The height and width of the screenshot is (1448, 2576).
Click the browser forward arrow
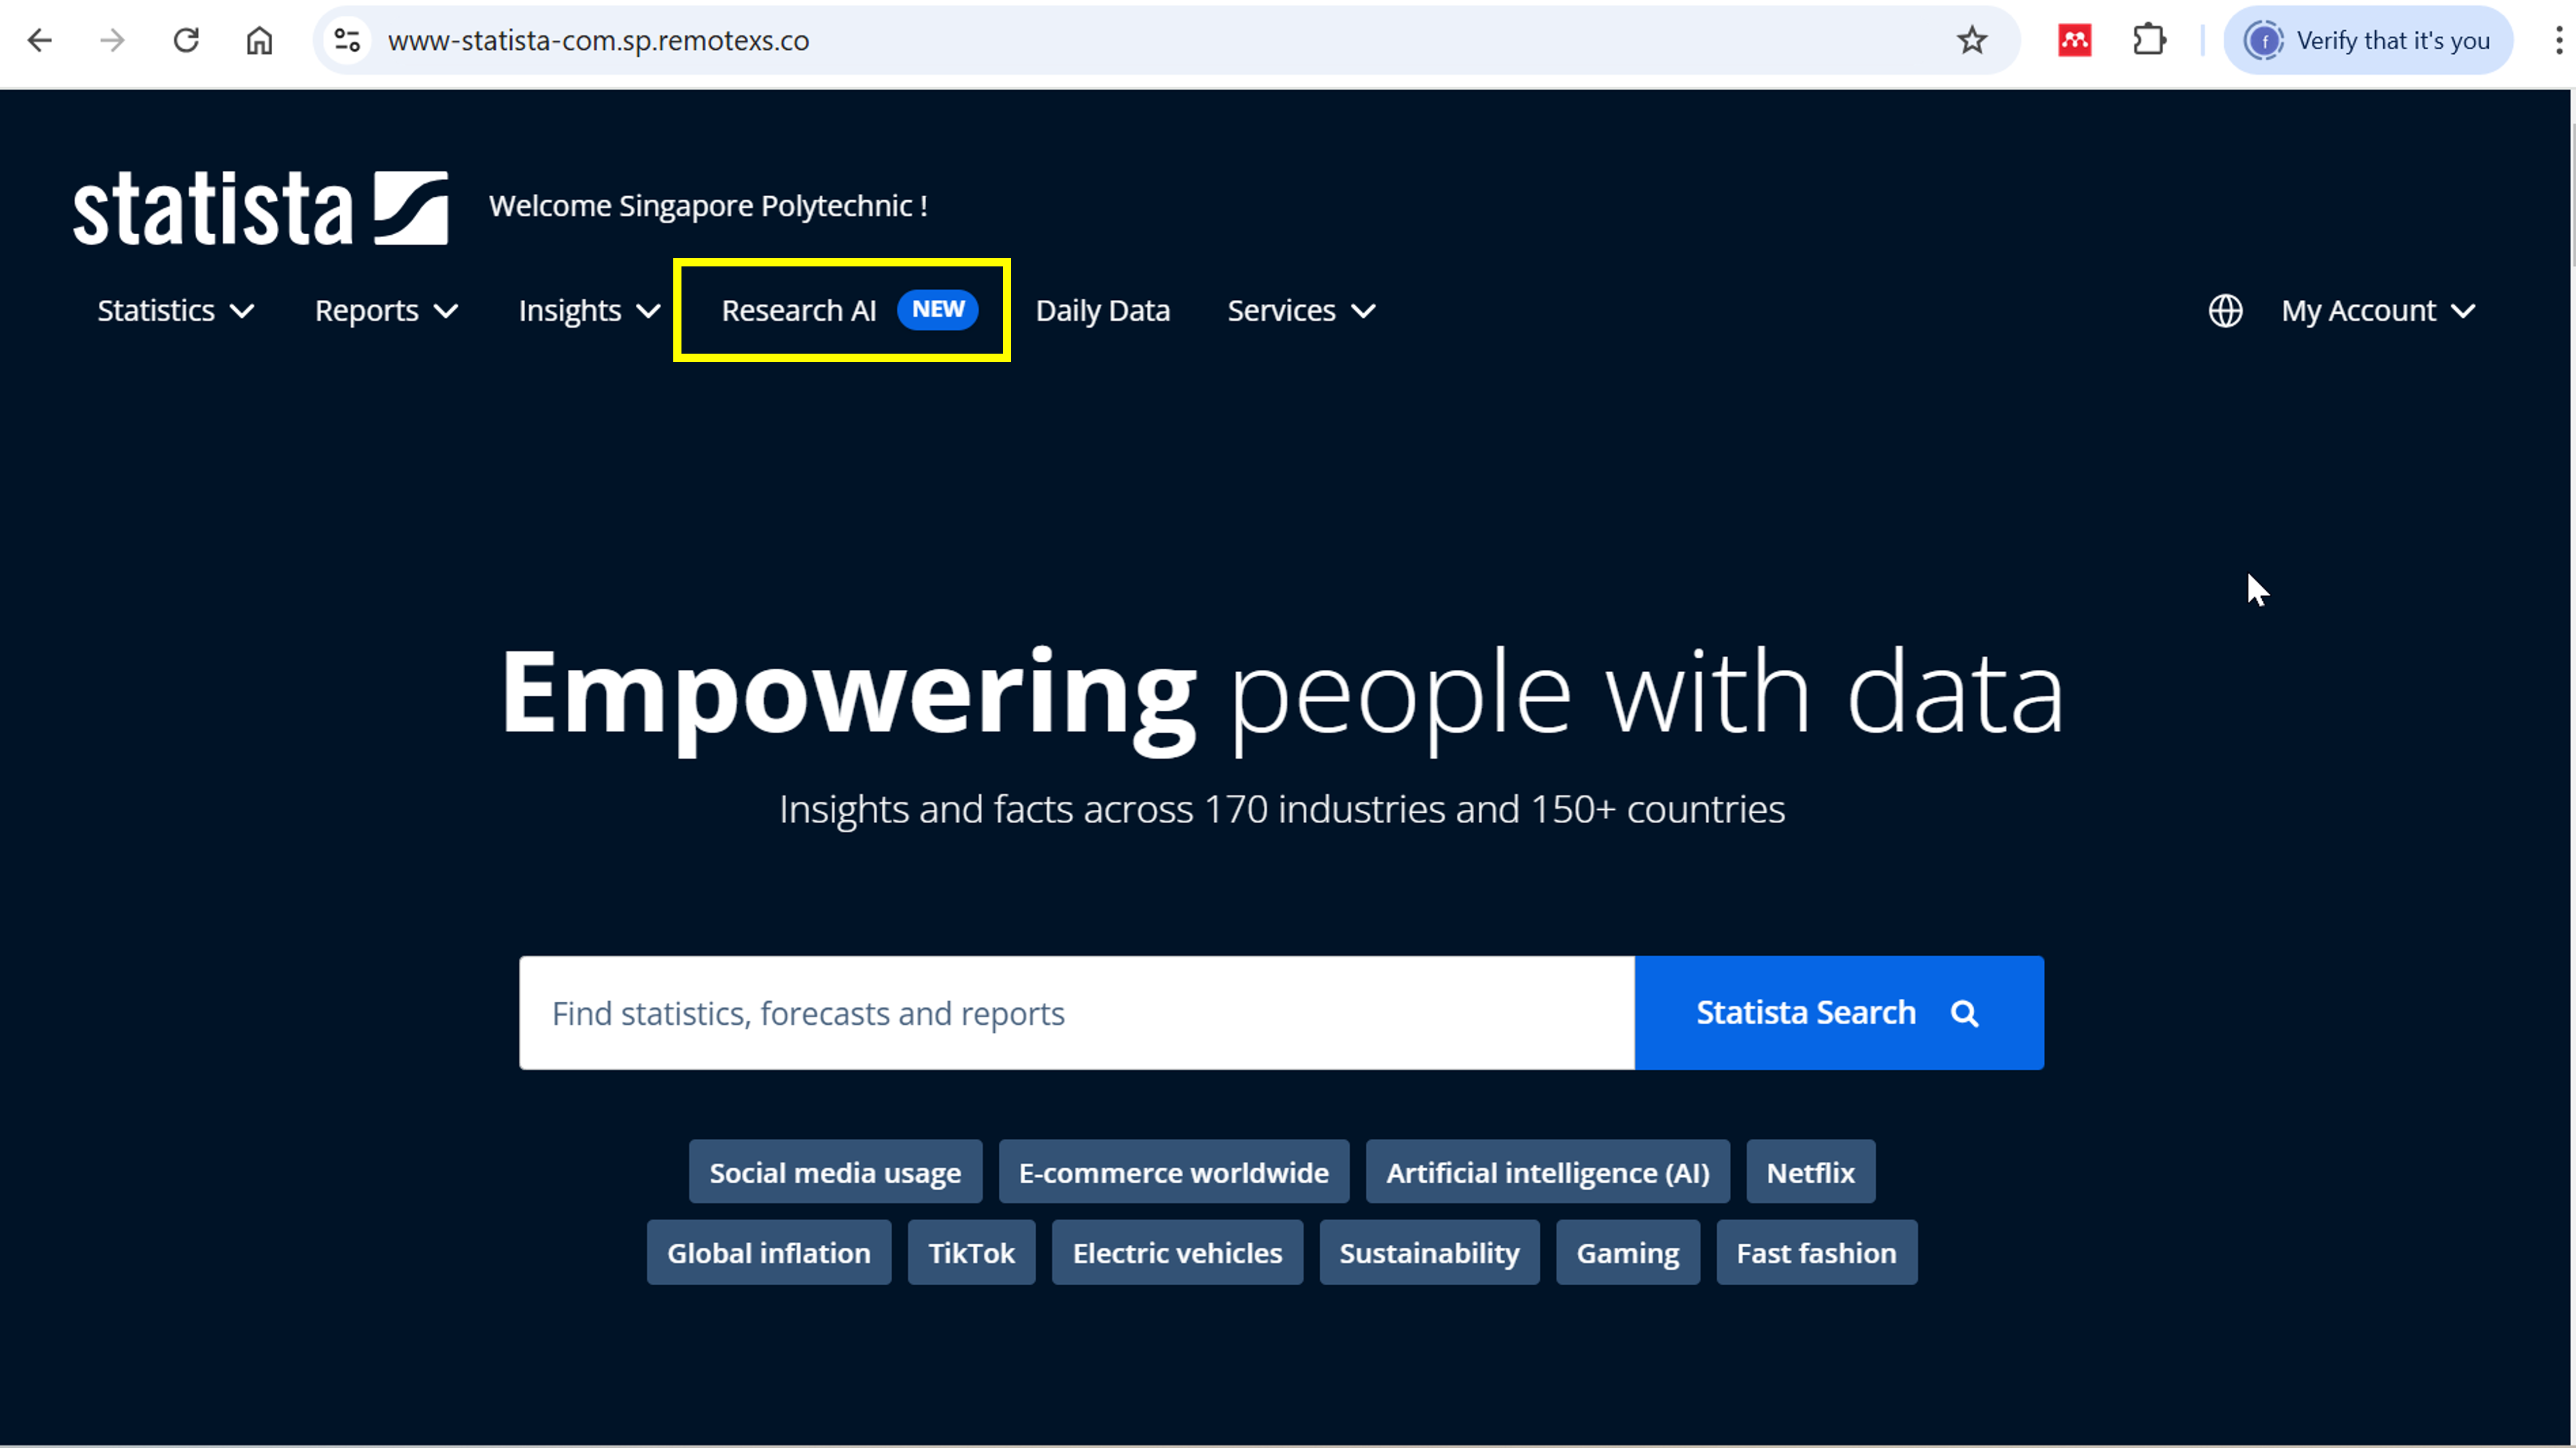click(113, 40)
